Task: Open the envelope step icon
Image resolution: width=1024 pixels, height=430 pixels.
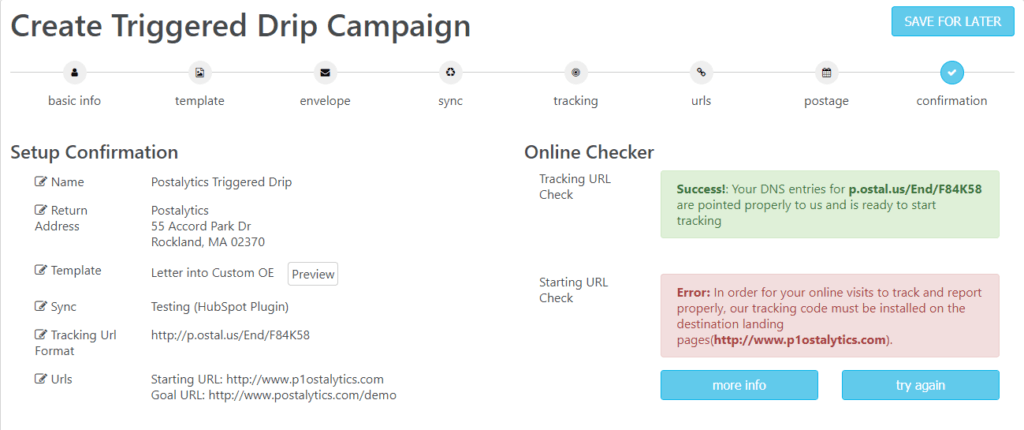Action: point(325,73)
